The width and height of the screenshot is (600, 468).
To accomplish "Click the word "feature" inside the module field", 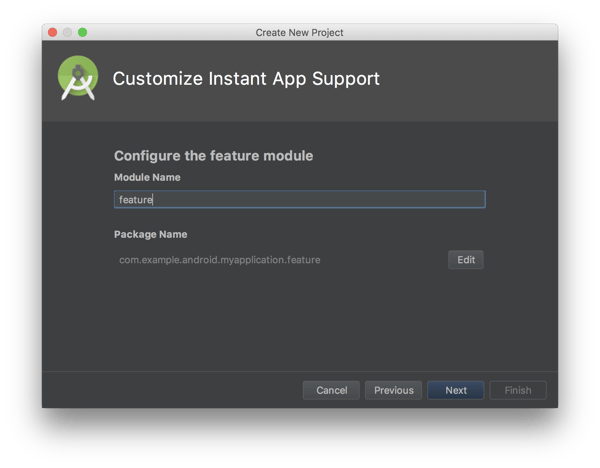I will (x=134, y=200).
